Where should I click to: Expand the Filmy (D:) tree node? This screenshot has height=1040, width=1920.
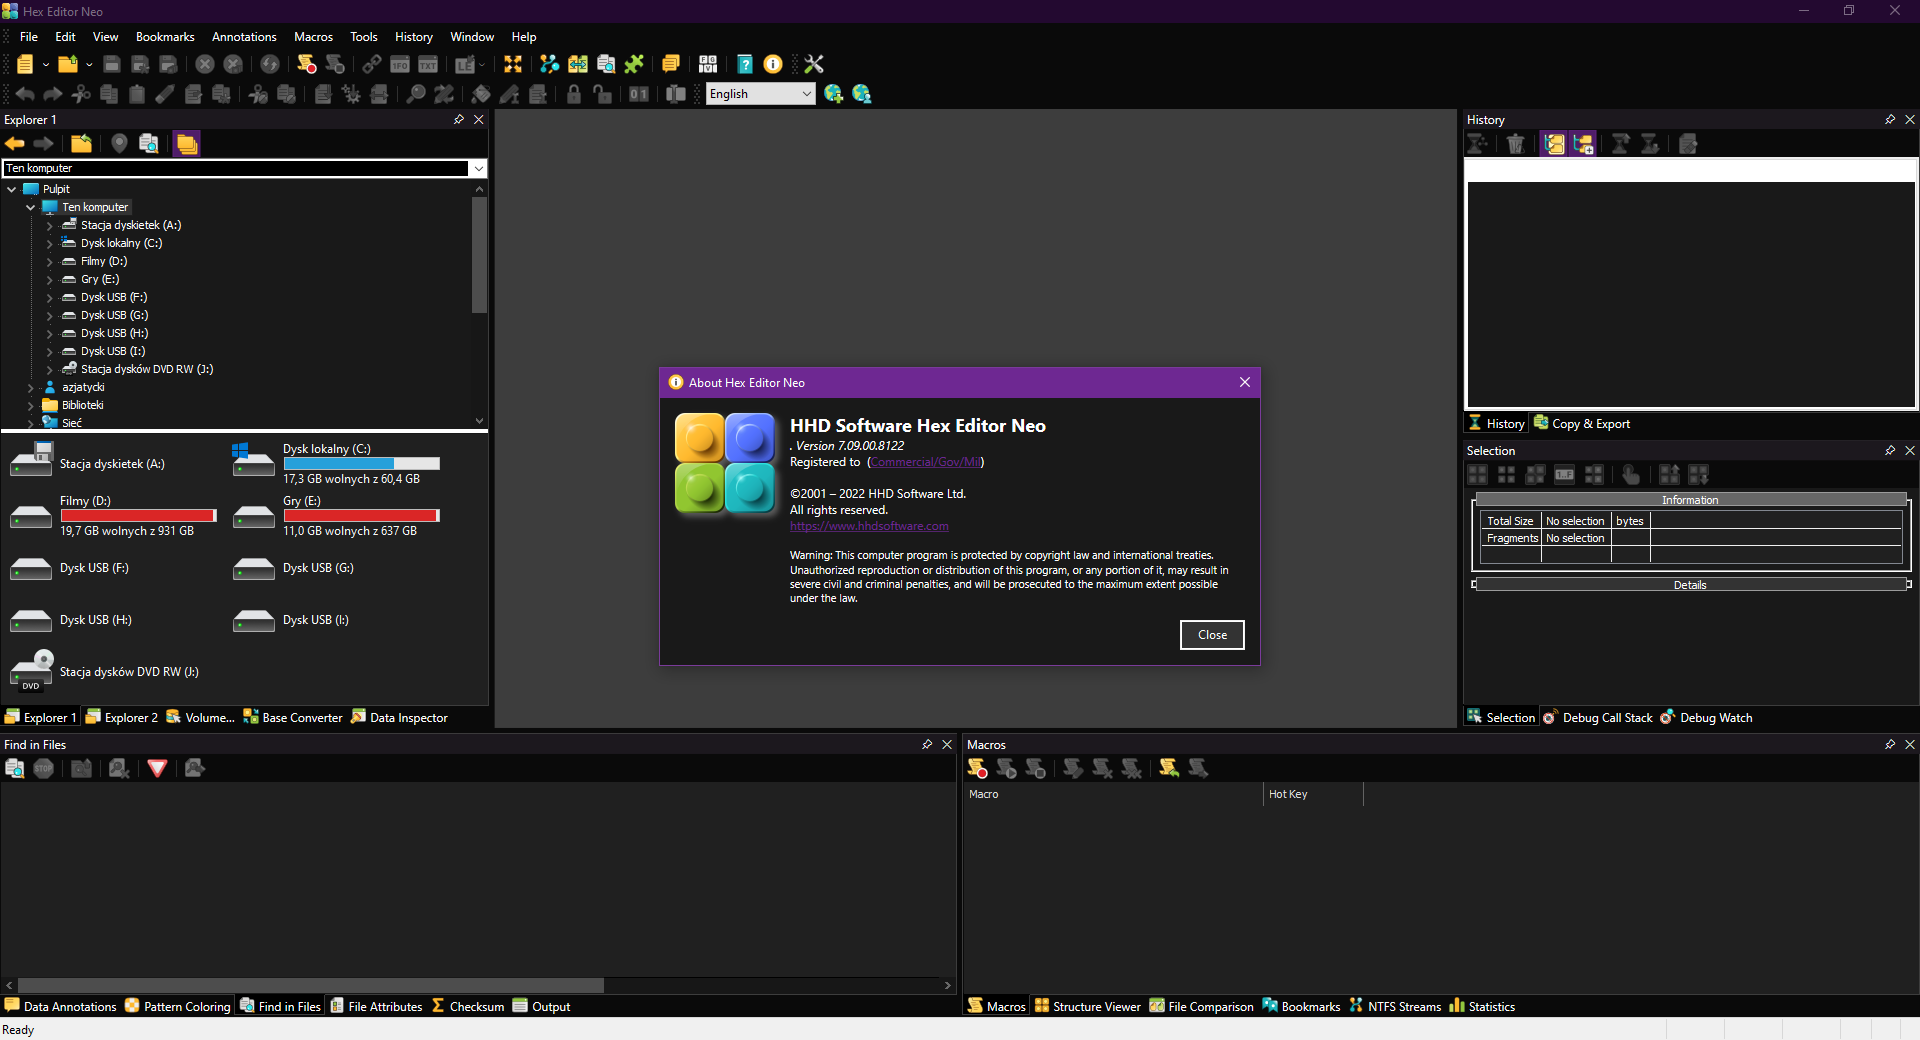[50, 261]
